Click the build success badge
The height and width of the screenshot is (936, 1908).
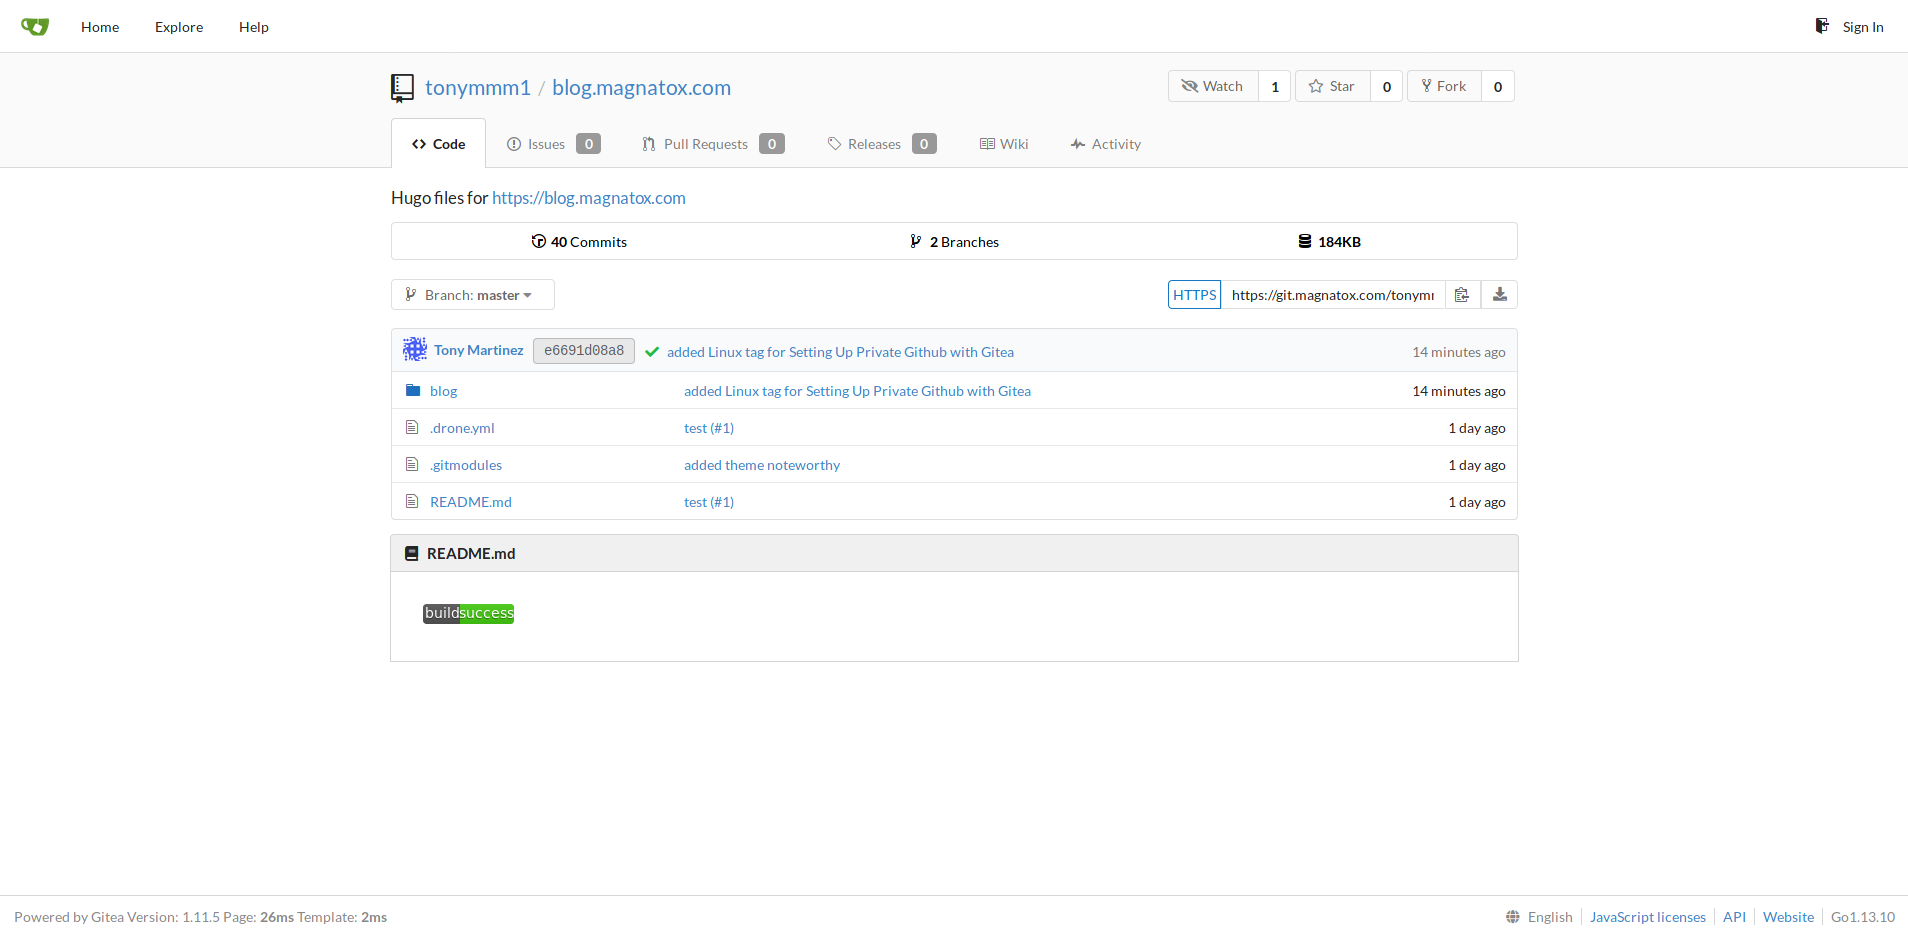pyautogui.click(x=468, y=613)
